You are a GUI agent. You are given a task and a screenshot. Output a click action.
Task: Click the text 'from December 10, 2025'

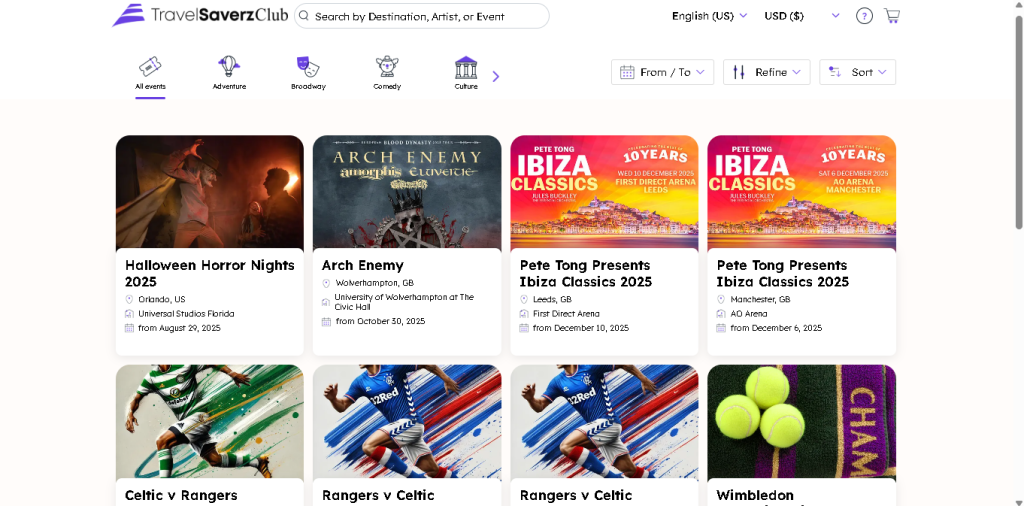581,328
